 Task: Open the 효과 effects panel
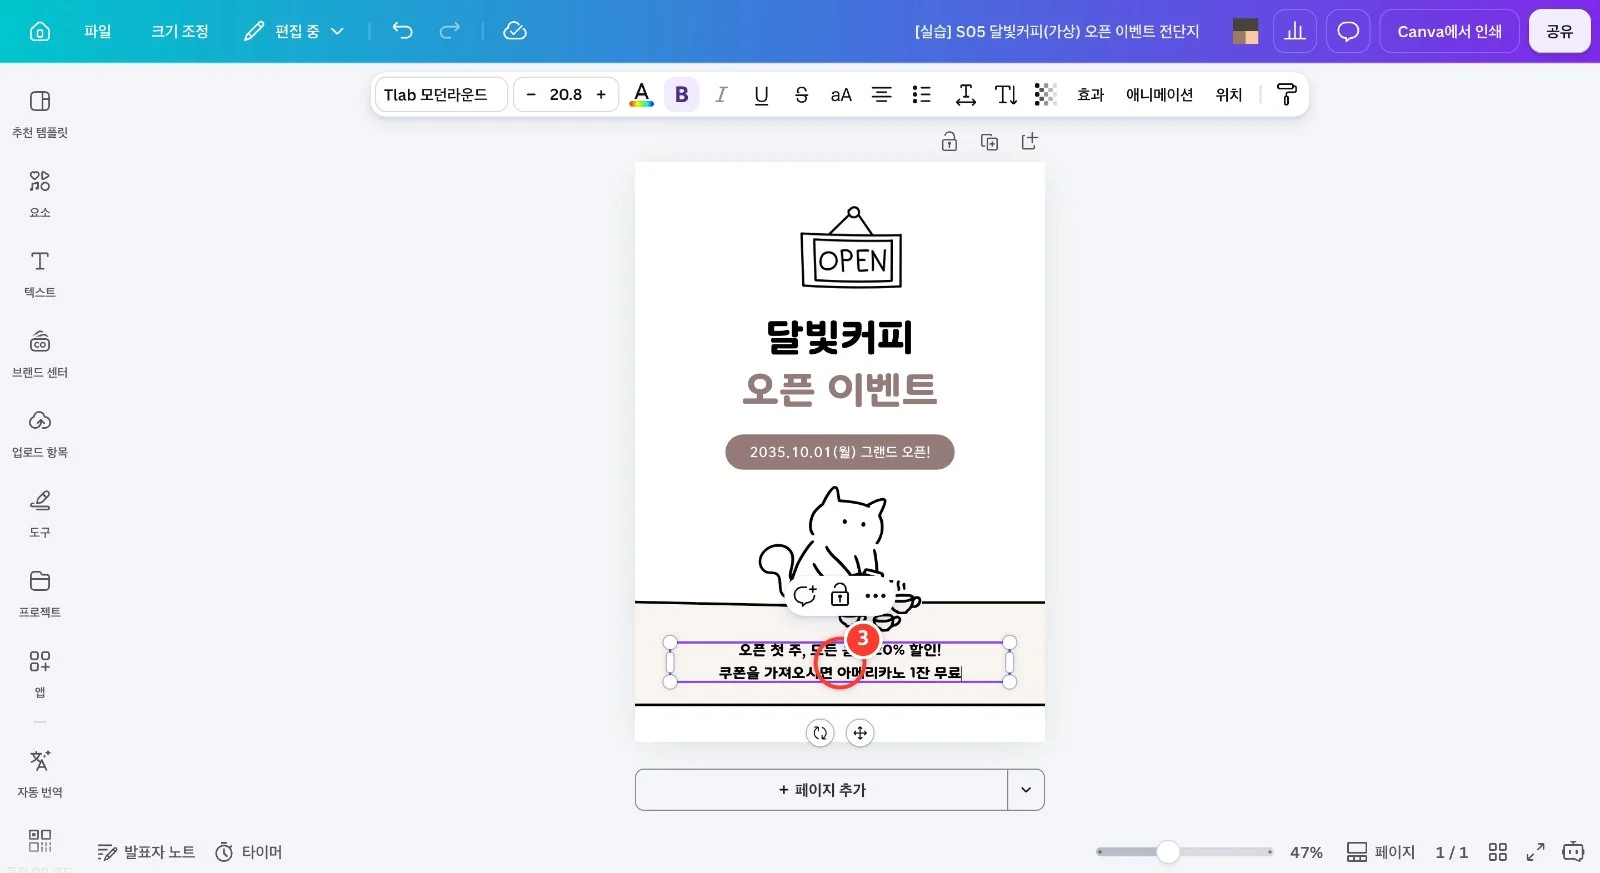(x=1091, y=94)
